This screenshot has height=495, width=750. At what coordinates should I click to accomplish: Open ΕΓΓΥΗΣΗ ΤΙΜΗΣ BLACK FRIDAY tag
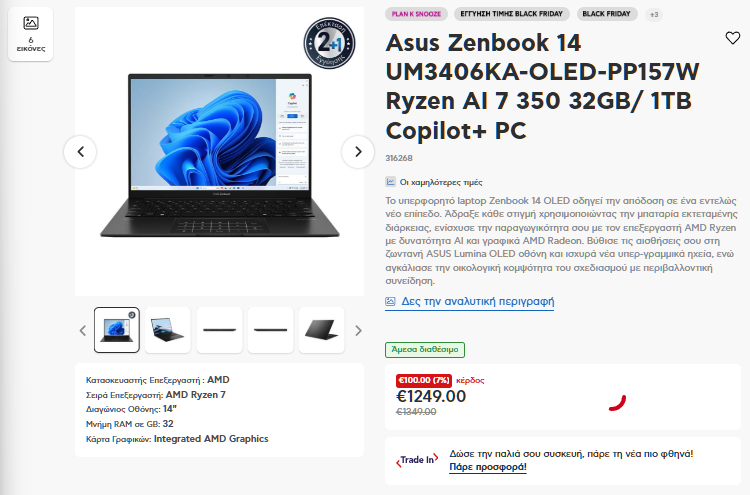pos(511,14)
